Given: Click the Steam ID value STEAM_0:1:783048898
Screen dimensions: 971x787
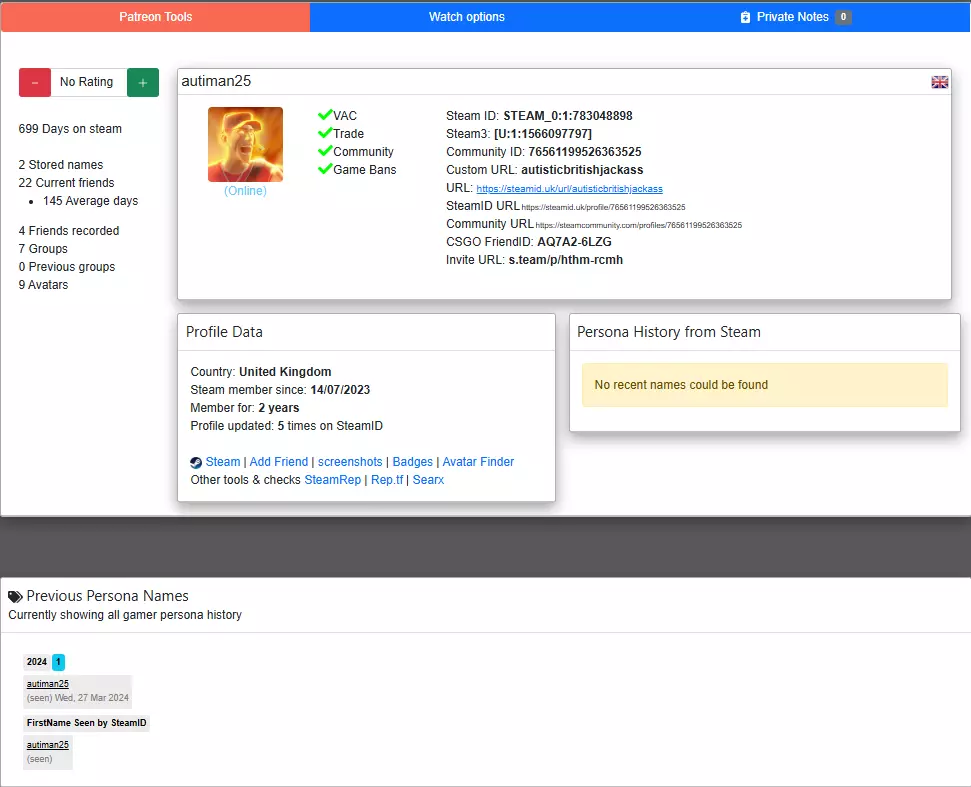Looking at the screenshot, I should click(568, 116).
